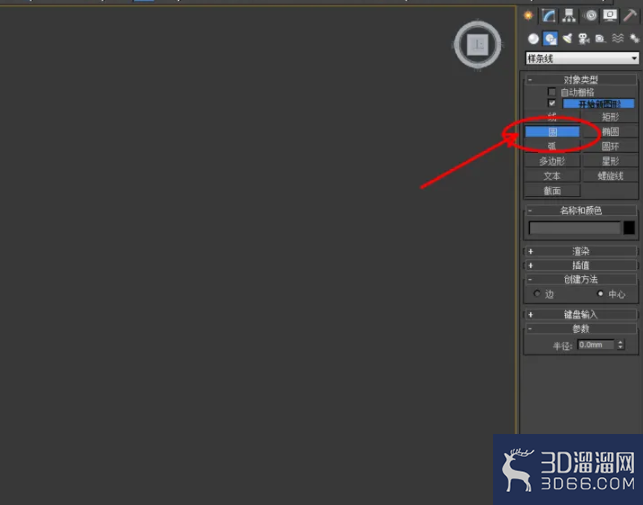Viewport: 643px width, 505px height.
Task: Choose the 弧 arc button
Action: (552, 146)
